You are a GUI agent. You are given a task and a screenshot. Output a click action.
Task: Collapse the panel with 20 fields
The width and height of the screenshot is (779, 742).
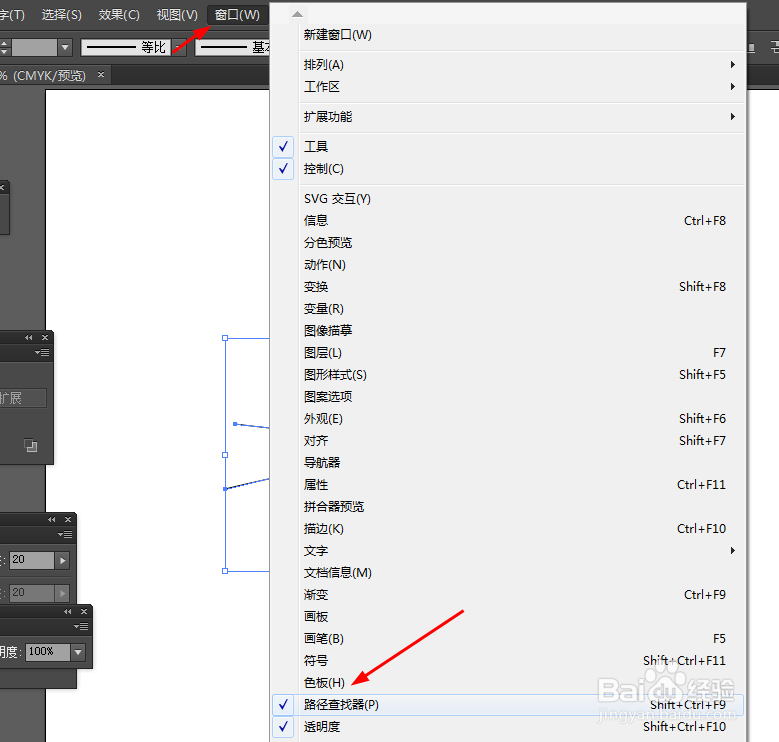tap(52, 519)
